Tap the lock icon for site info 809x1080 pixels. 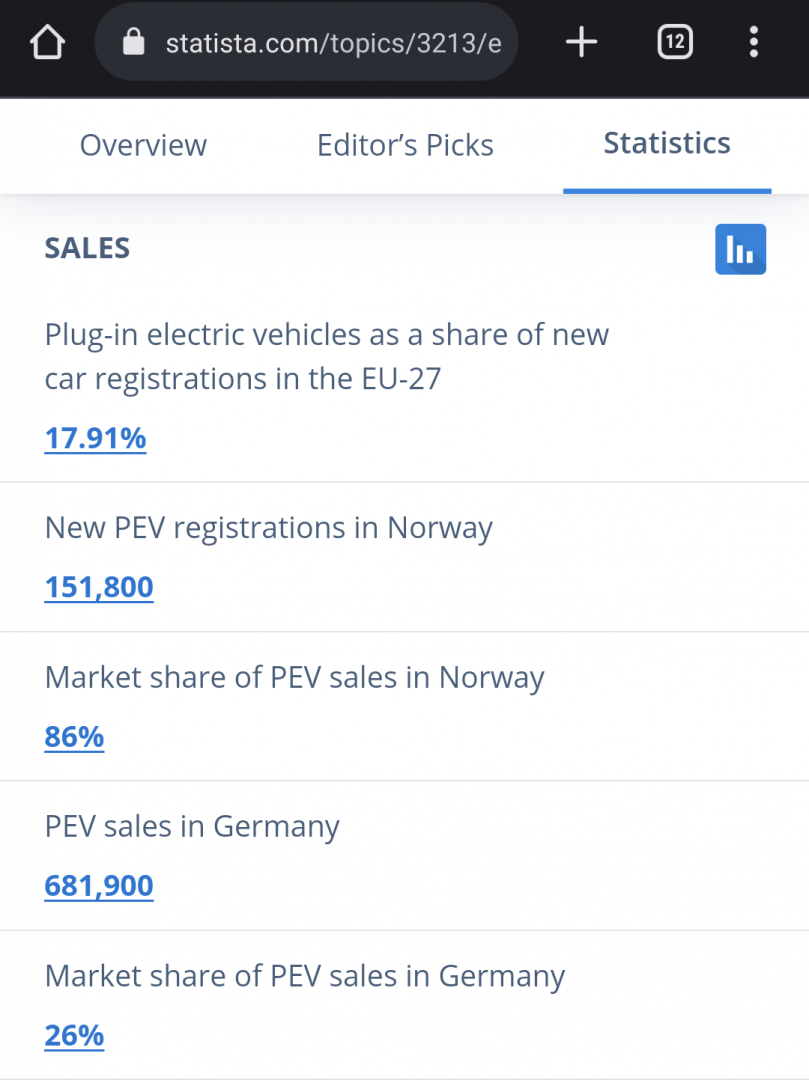pyautogui.click(x=133, y=42)
